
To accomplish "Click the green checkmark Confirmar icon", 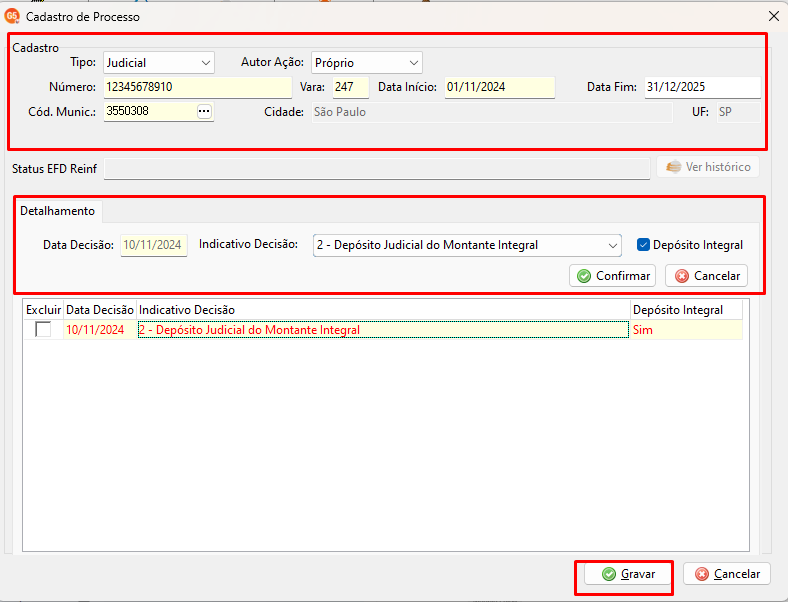I will pos(583,276).
